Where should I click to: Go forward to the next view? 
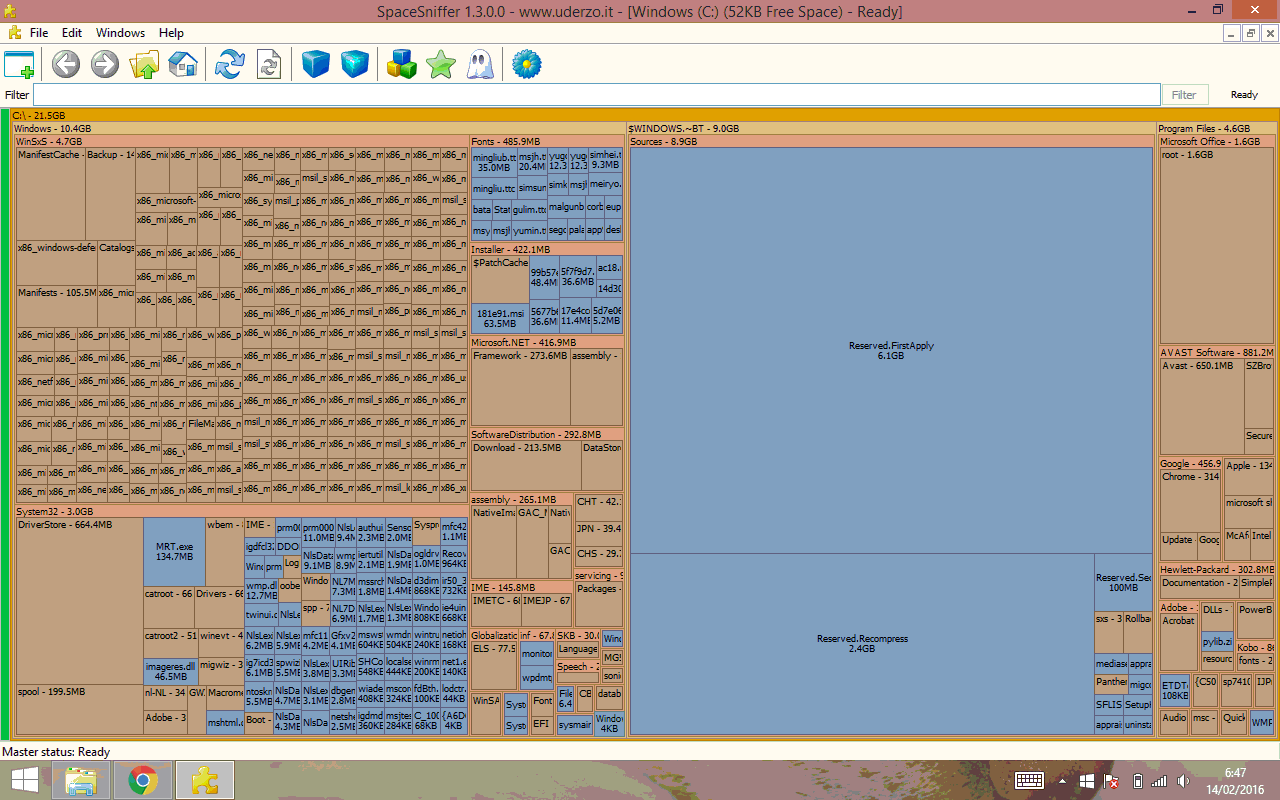pyautogui.click(x=105, y=65)
